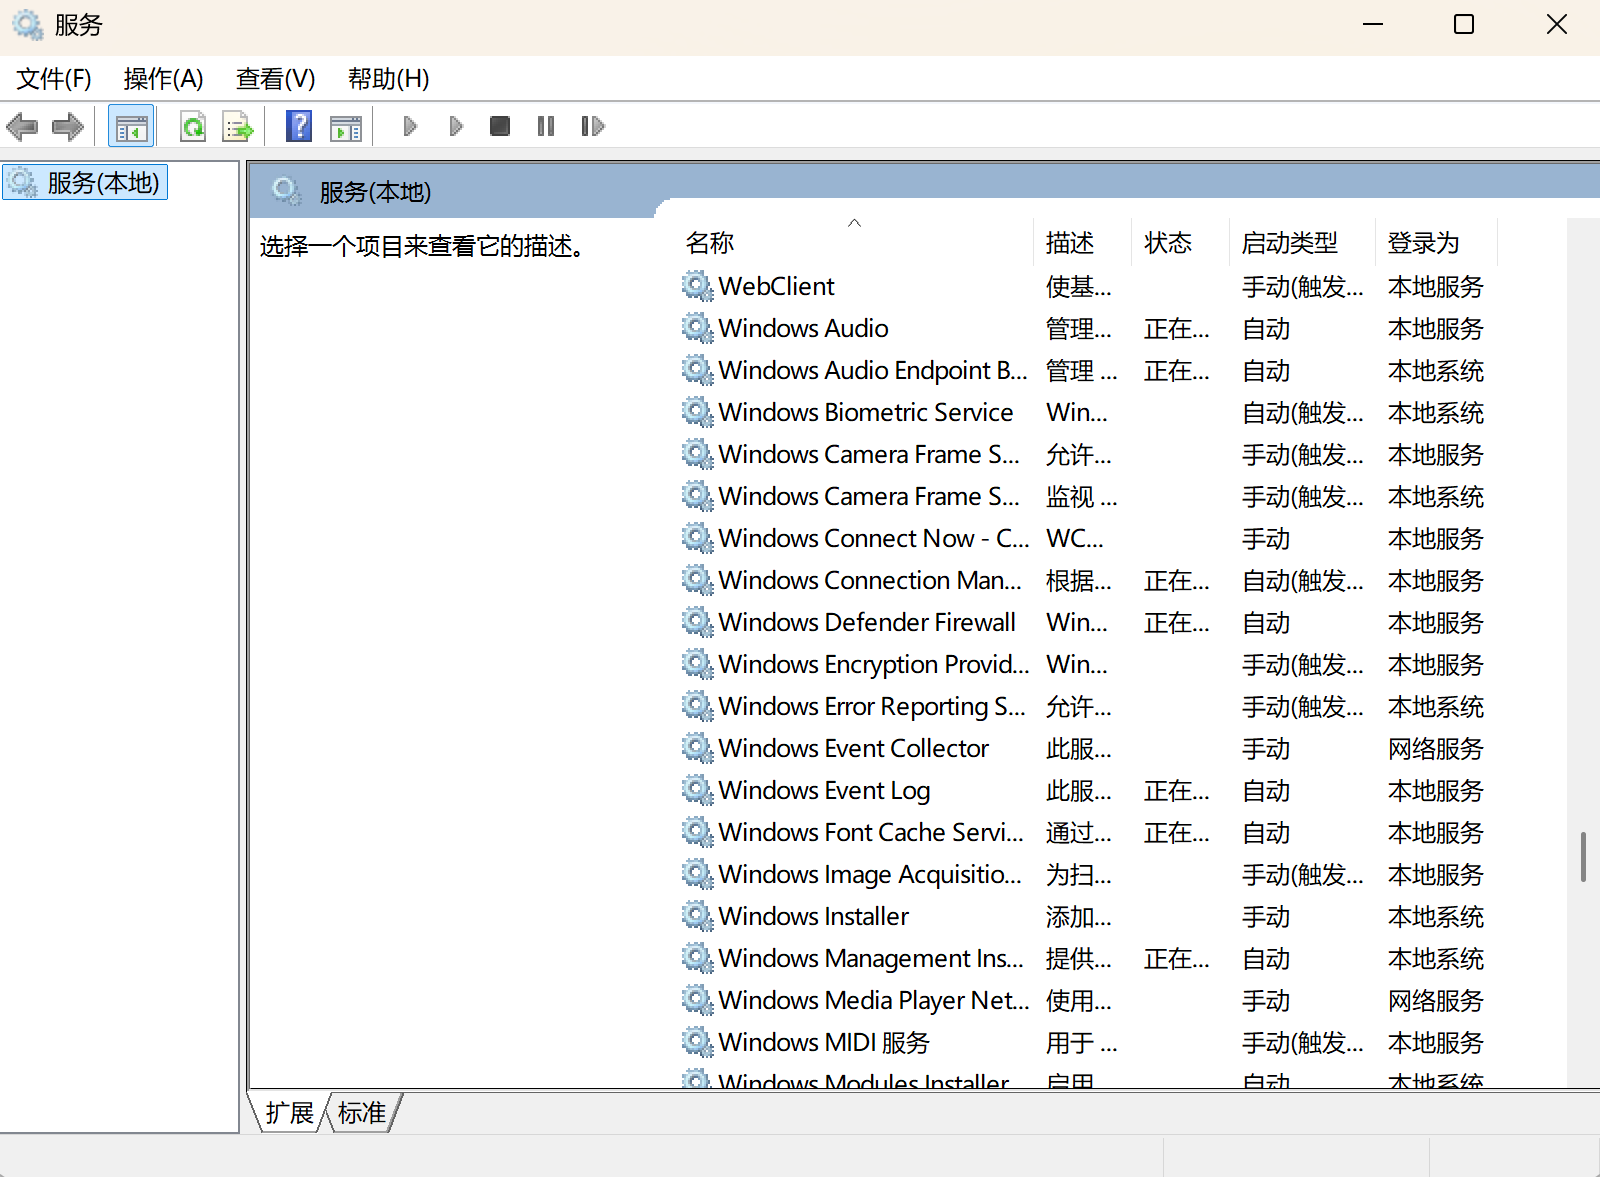Click 自动(触发... for Windows Biometric Service
Screen dimensions: 1600x1177
(x=1303, y=412)
